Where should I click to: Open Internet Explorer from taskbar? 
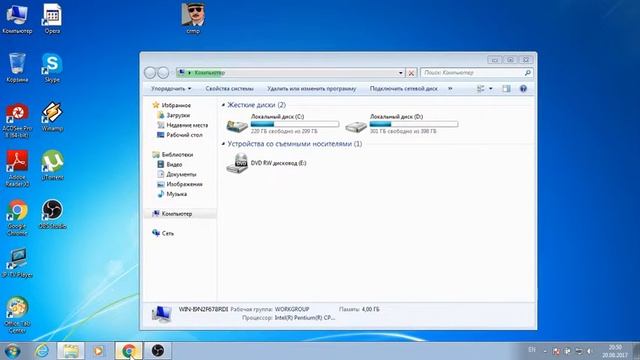pos(42,351)
